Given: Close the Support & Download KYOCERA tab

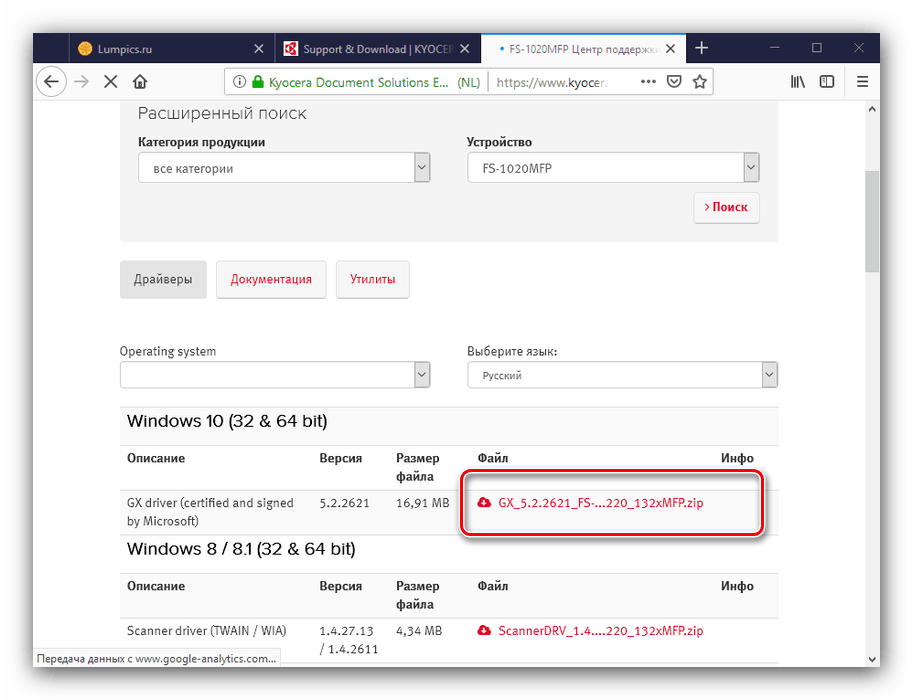Looking at the screenshot, I should coord(465,49).
